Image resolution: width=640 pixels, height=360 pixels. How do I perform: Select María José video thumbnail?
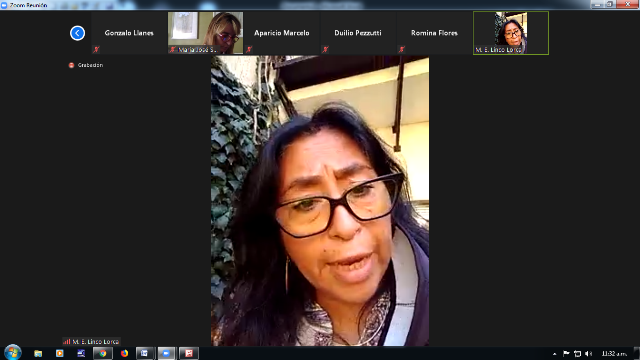205,33
